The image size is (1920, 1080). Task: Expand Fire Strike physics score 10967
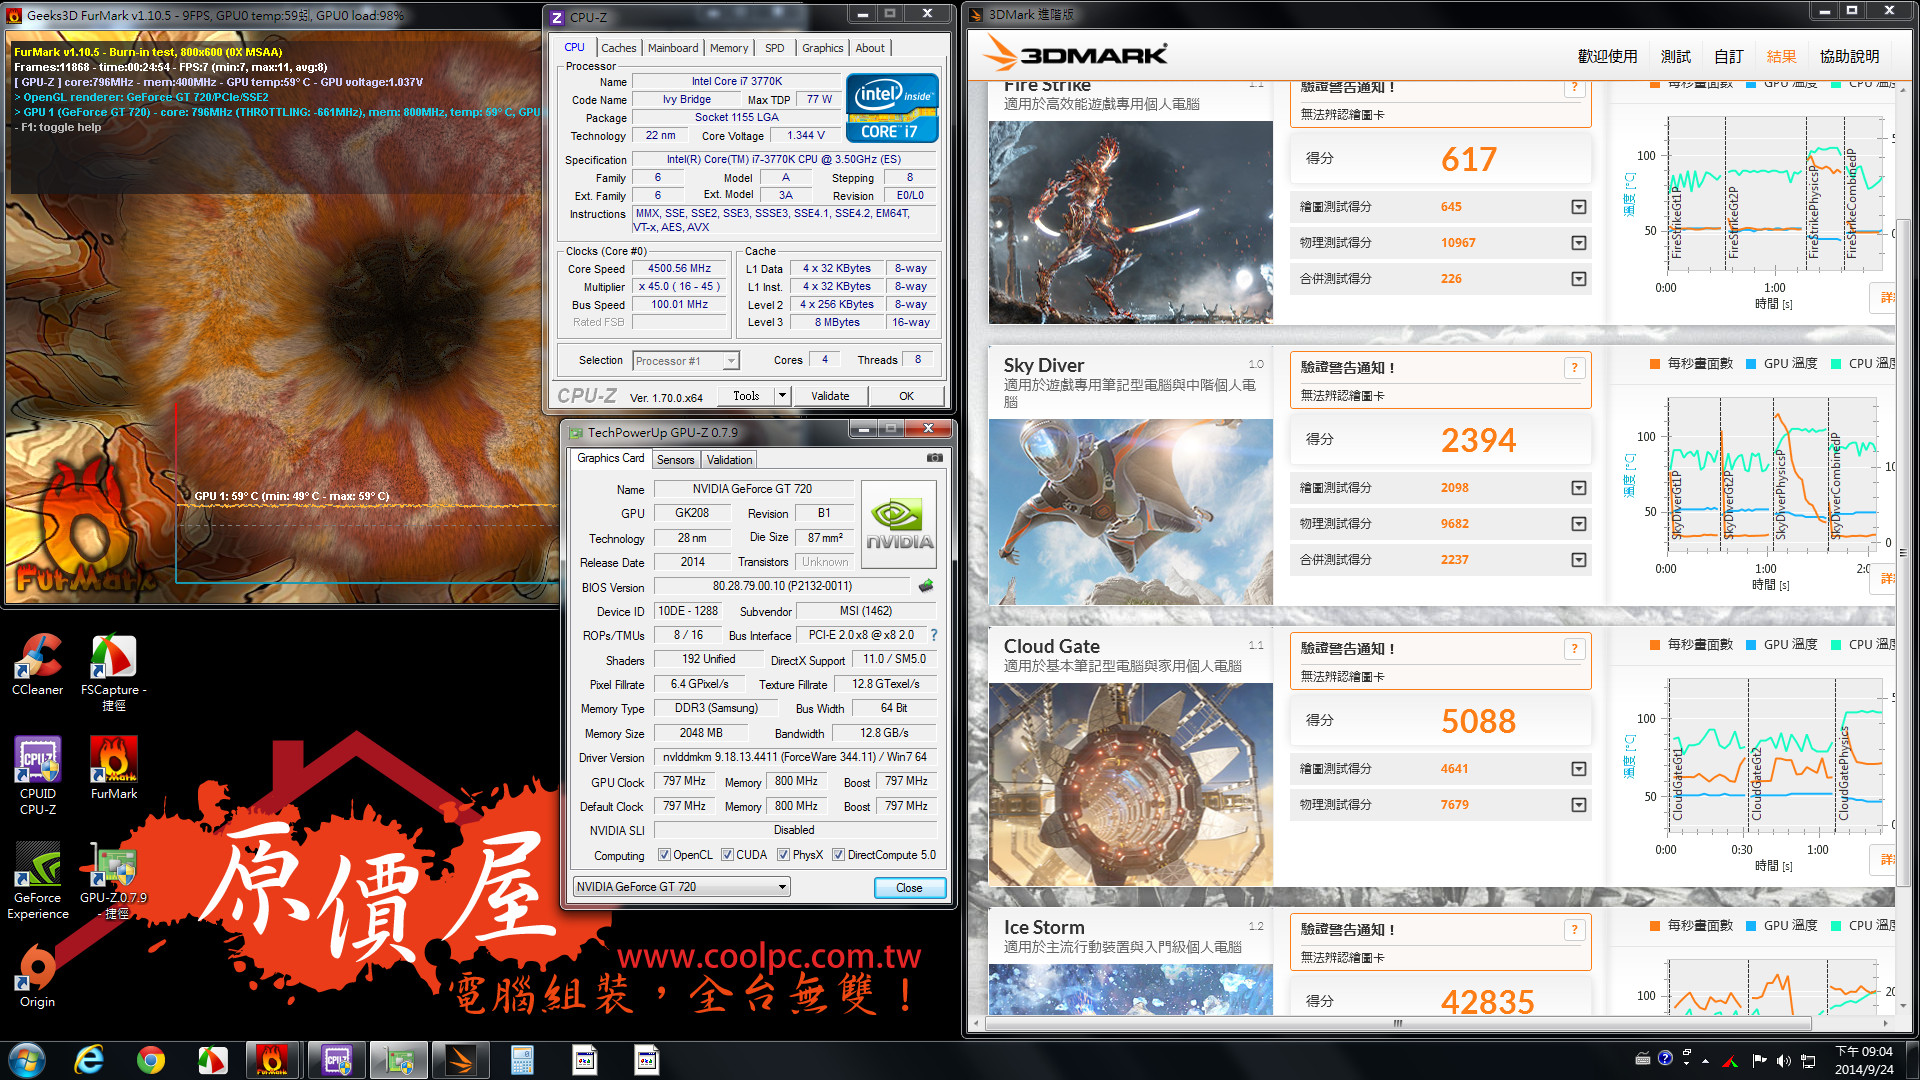[1578, 243]
